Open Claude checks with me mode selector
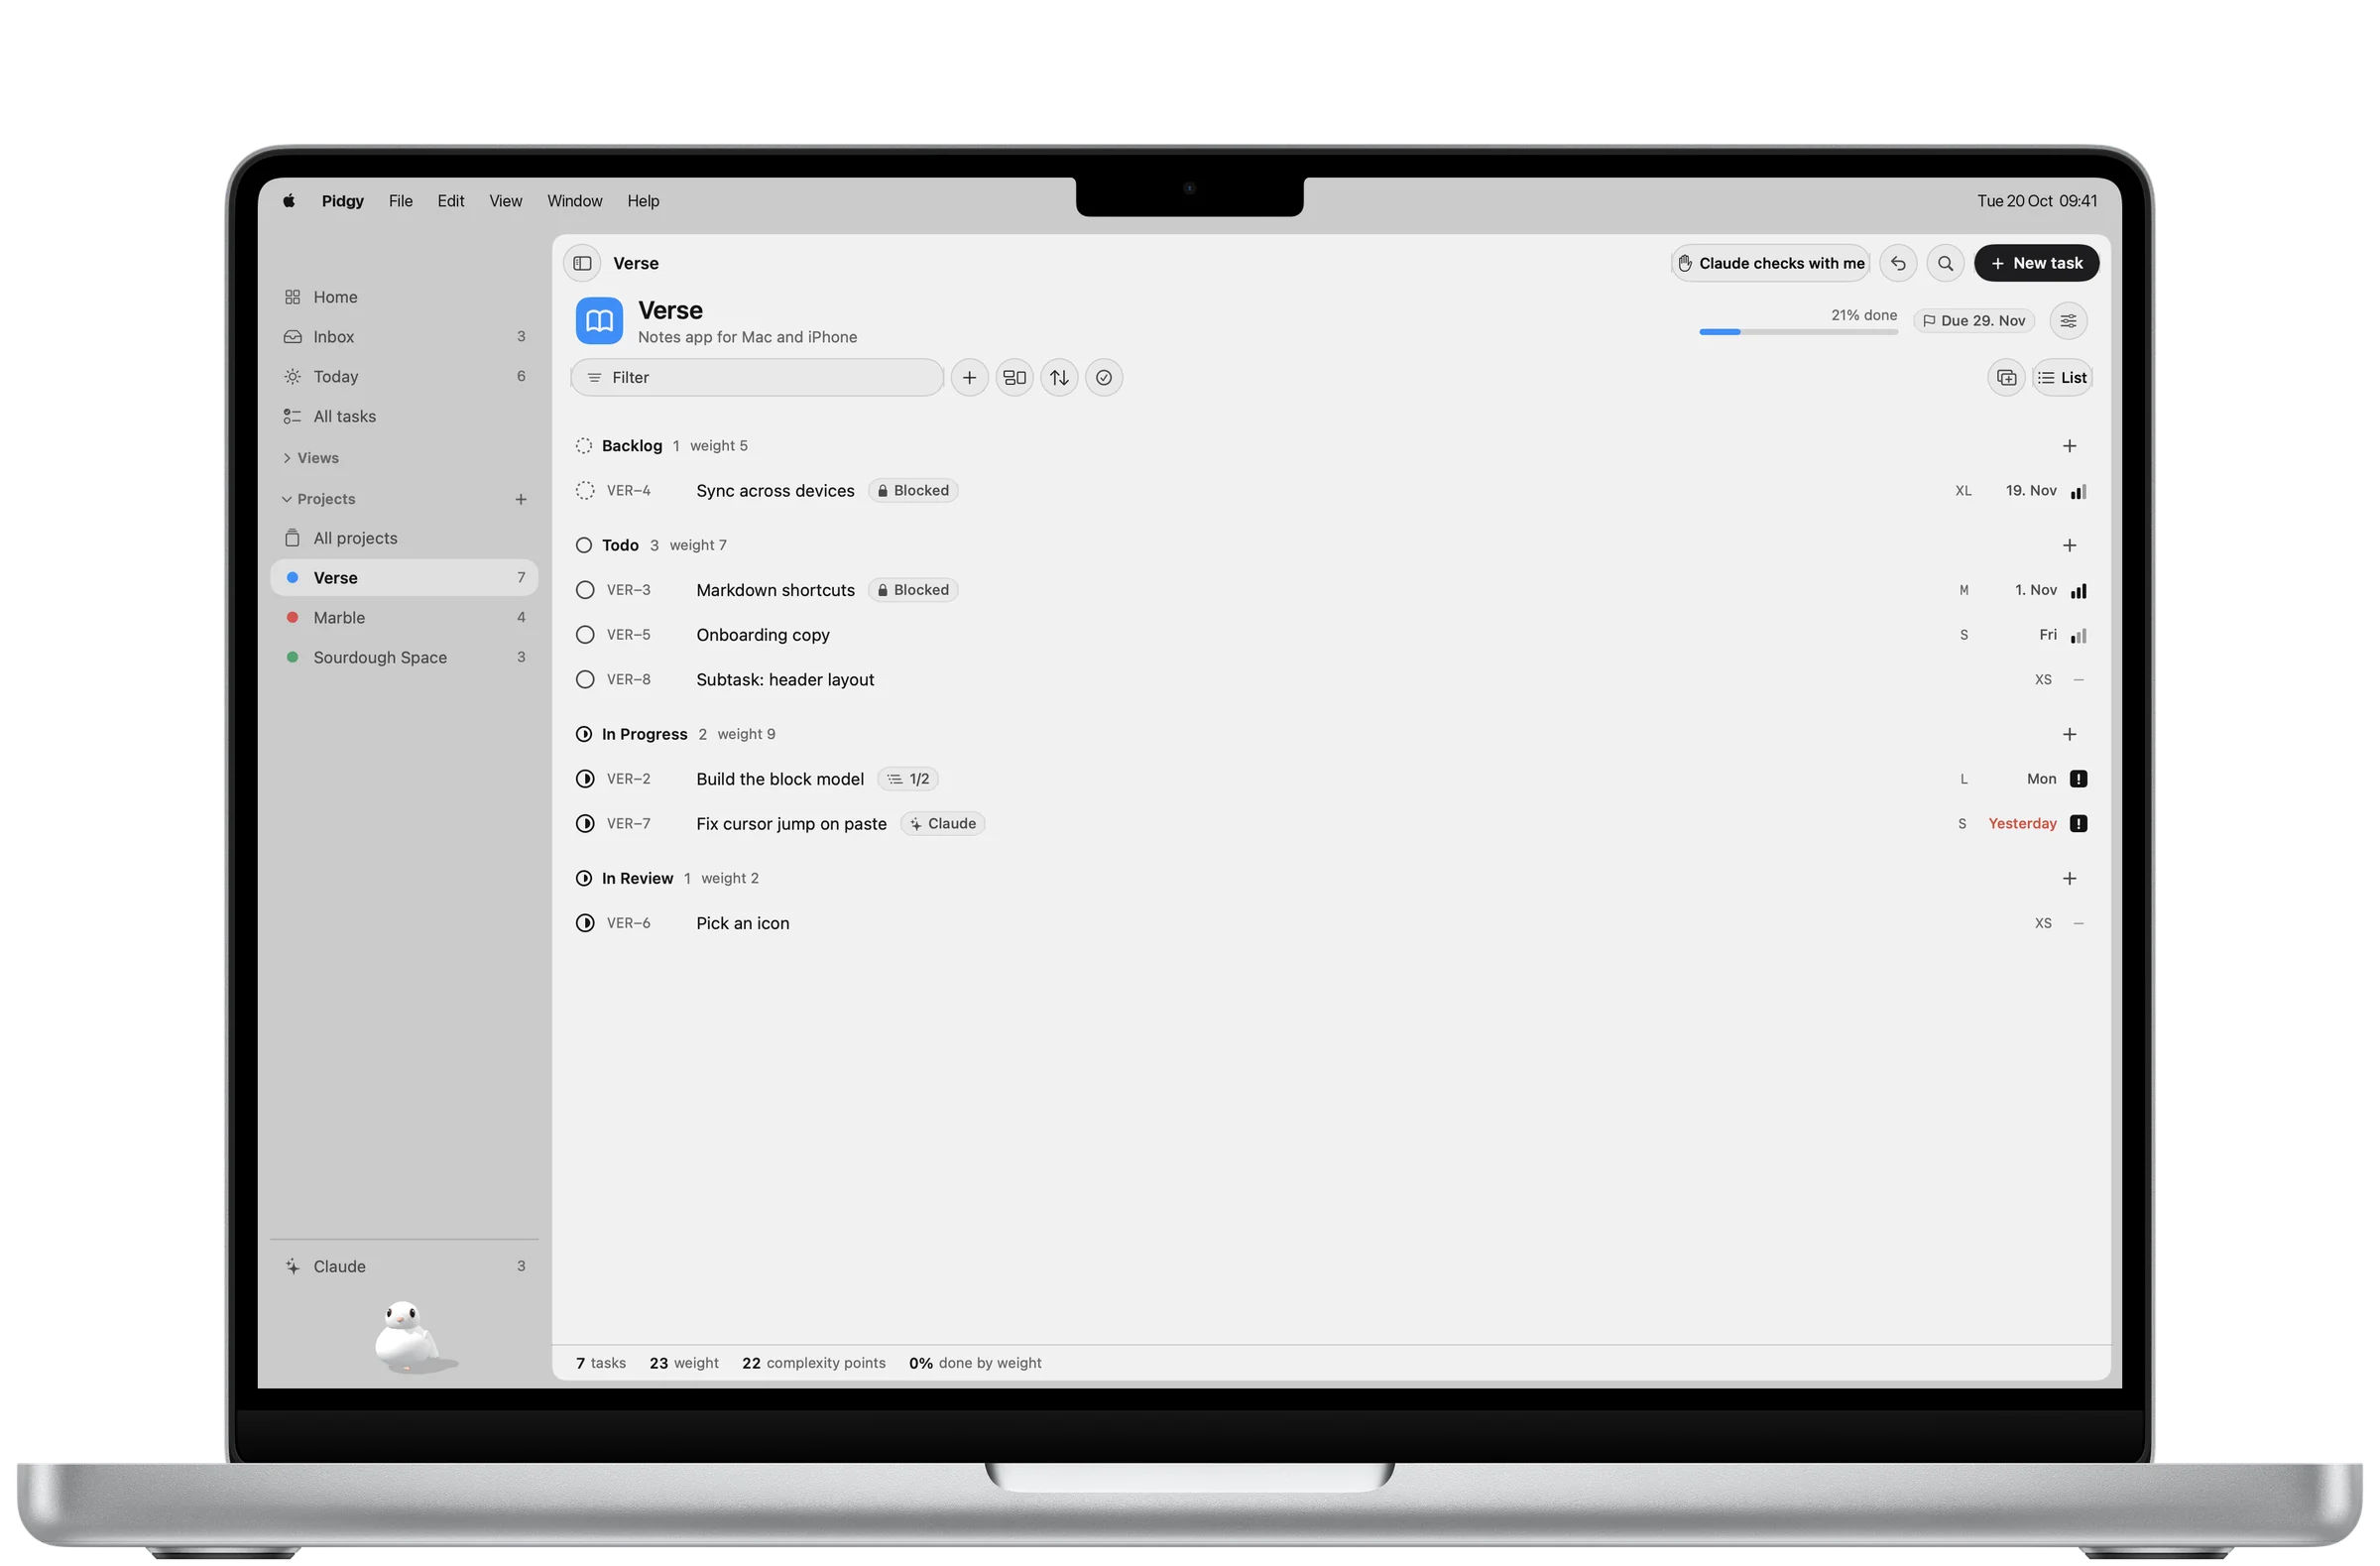 [1770, 263]
